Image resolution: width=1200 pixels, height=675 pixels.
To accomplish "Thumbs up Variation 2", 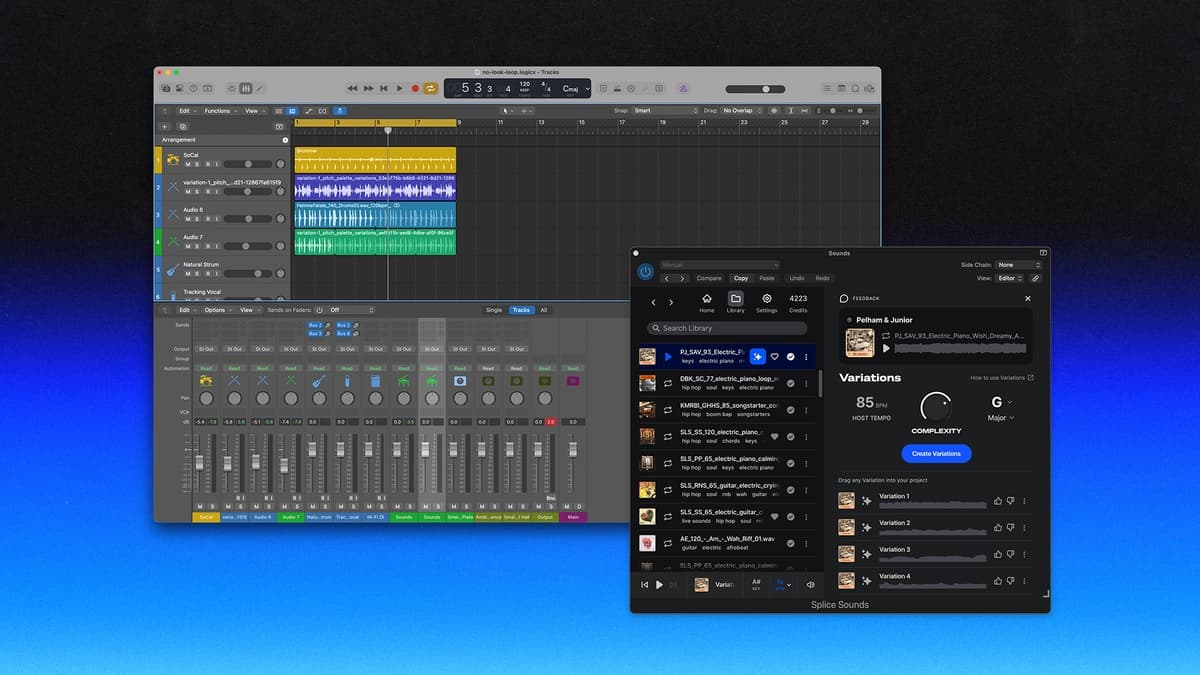I will [998, 527].
